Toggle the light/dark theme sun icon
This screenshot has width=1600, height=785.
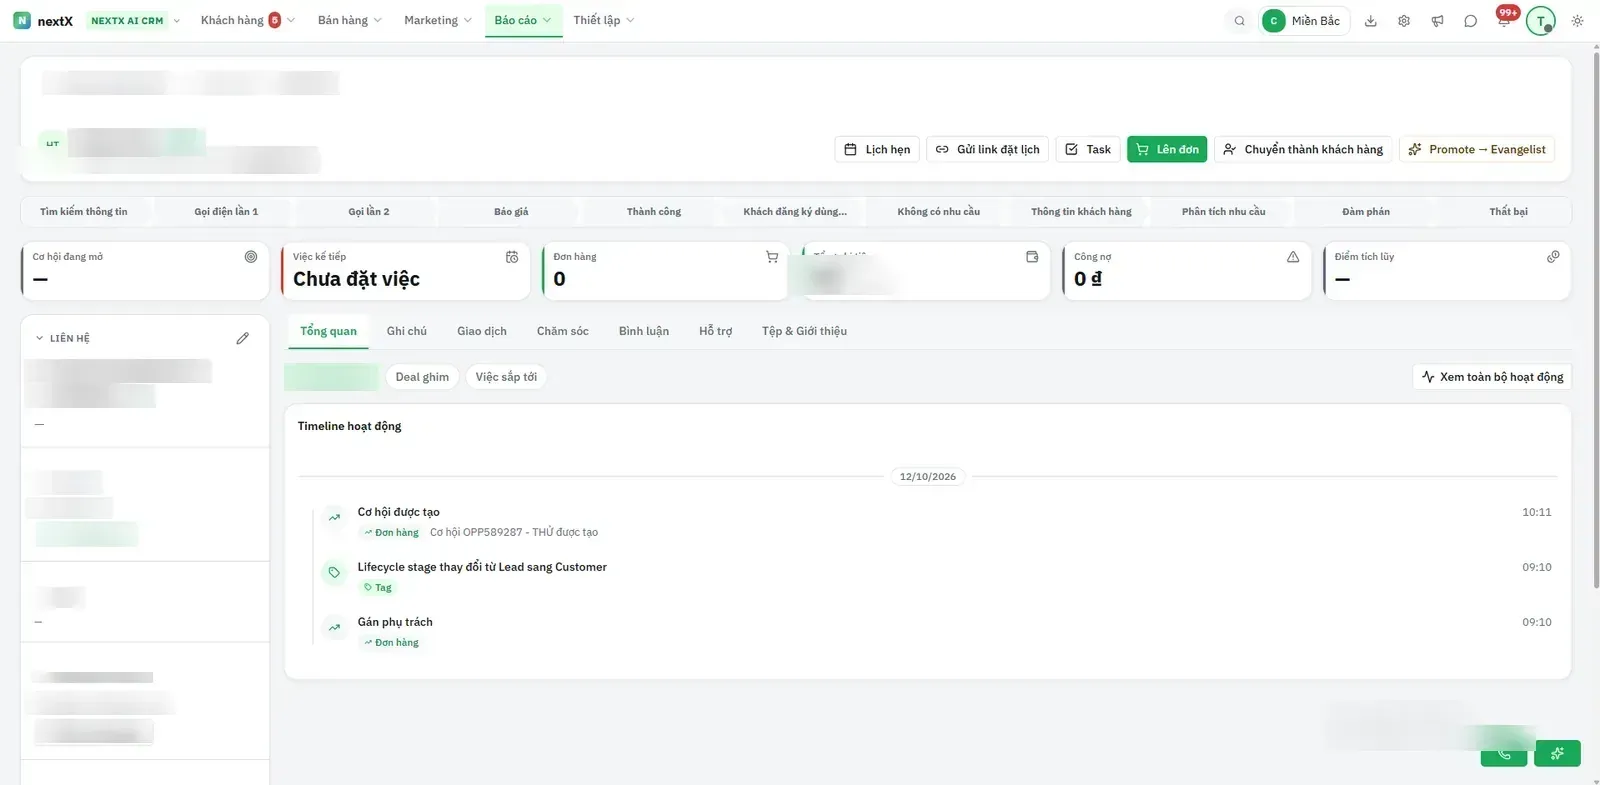1577,21
